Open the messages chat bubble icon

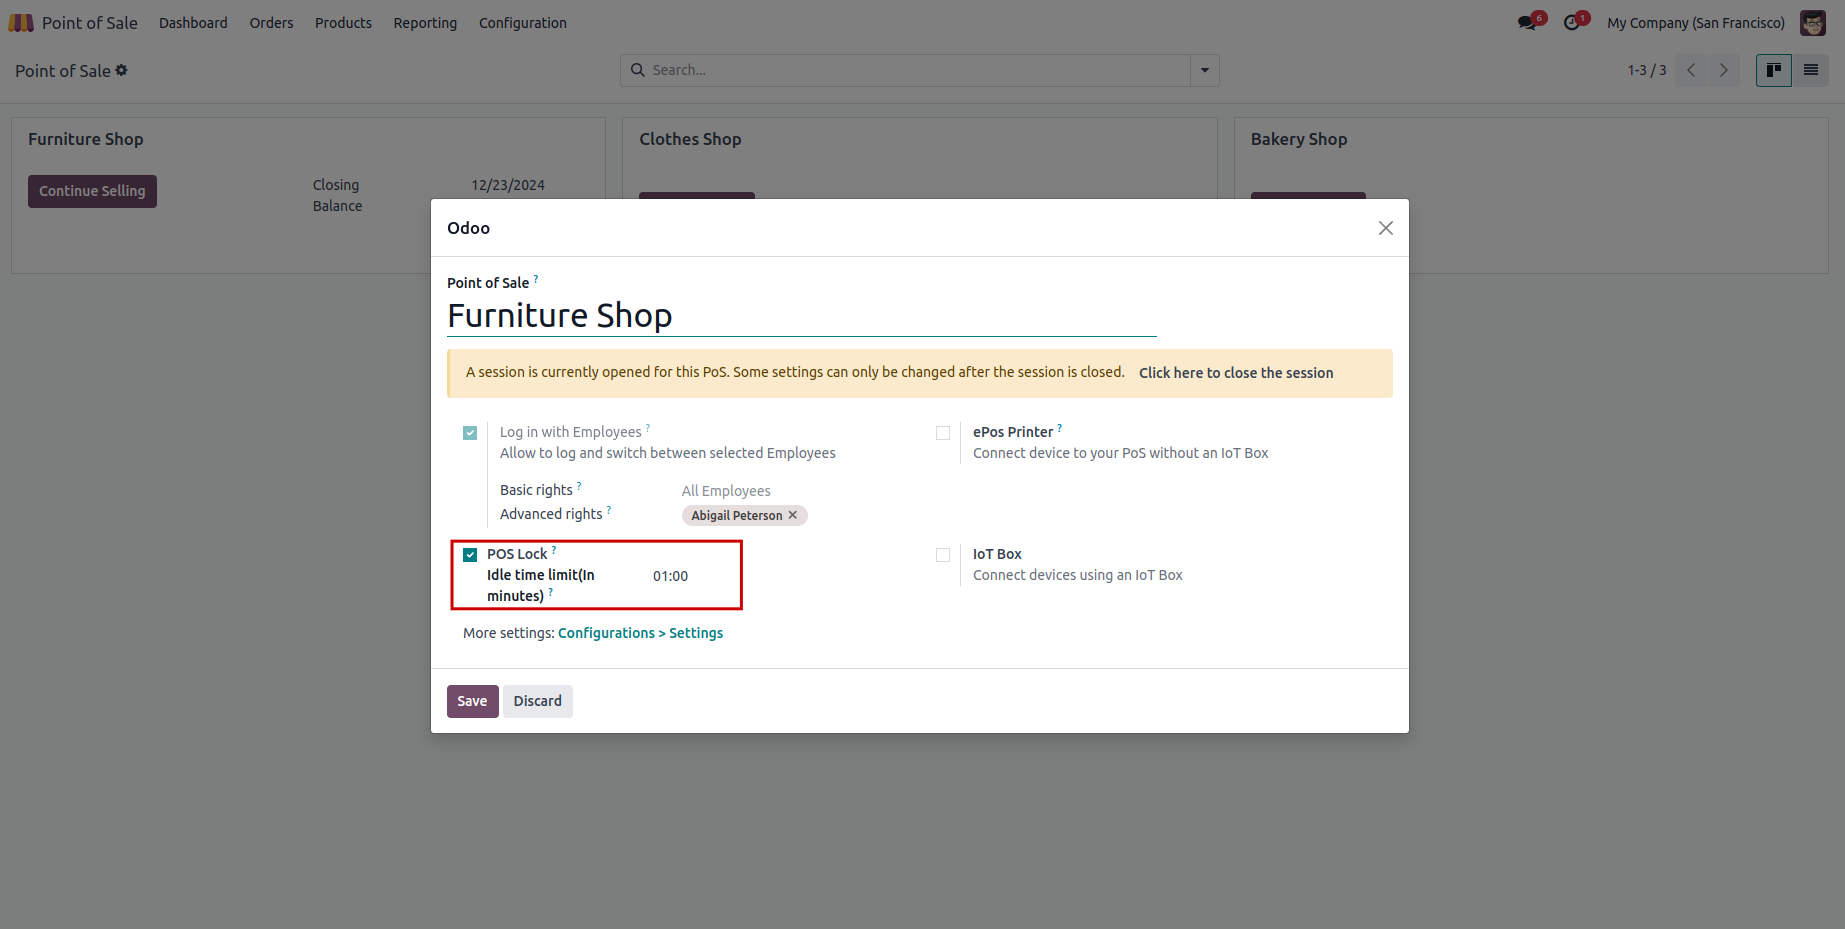click(1526, 22)
